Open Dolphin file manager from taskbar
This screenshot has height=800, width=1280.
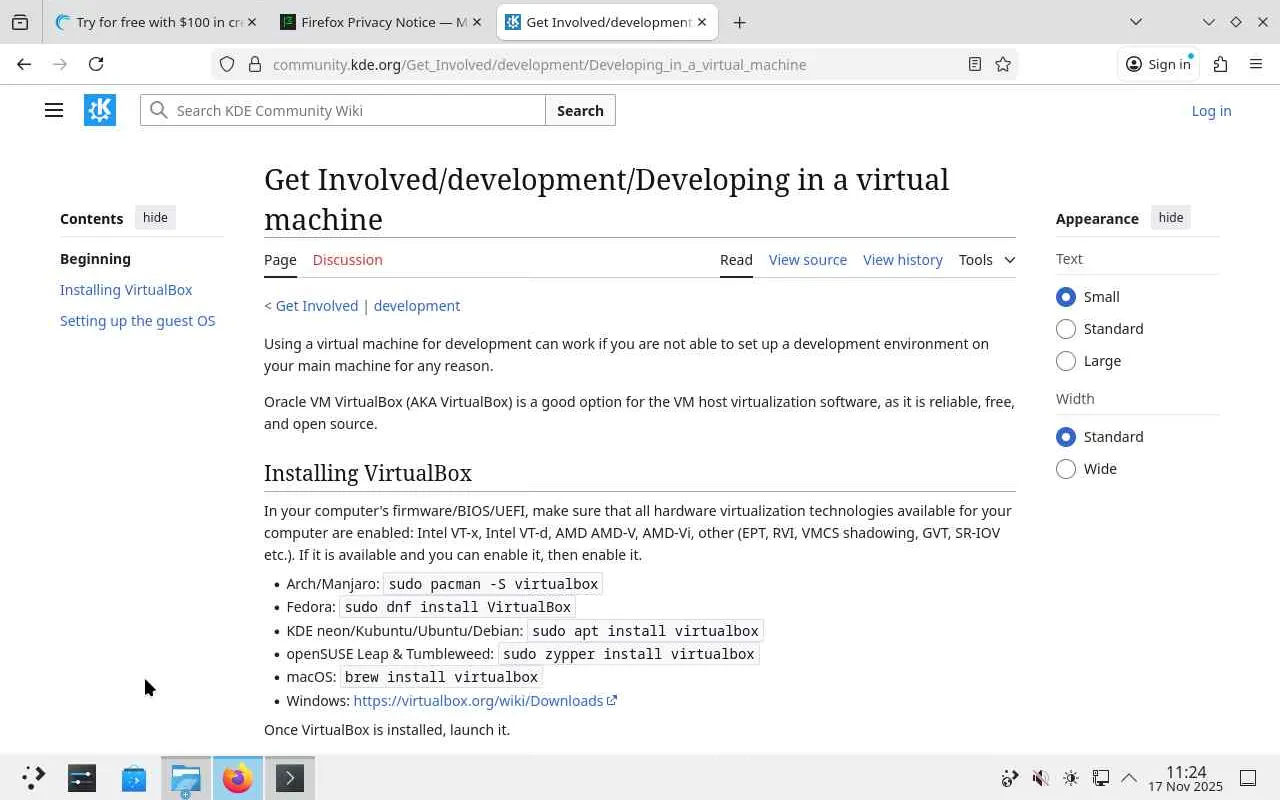tap(186, 778)
